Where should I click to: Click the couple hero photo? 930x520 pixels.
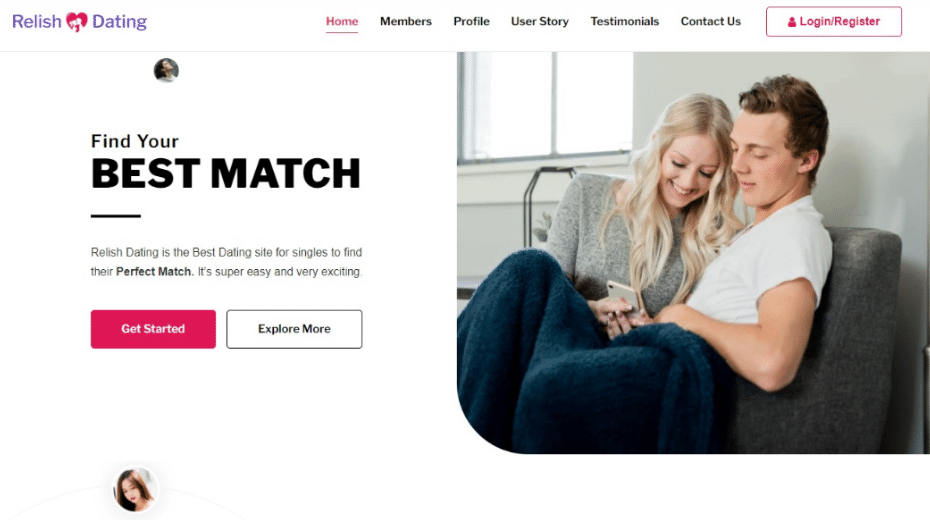coord(693,253)
